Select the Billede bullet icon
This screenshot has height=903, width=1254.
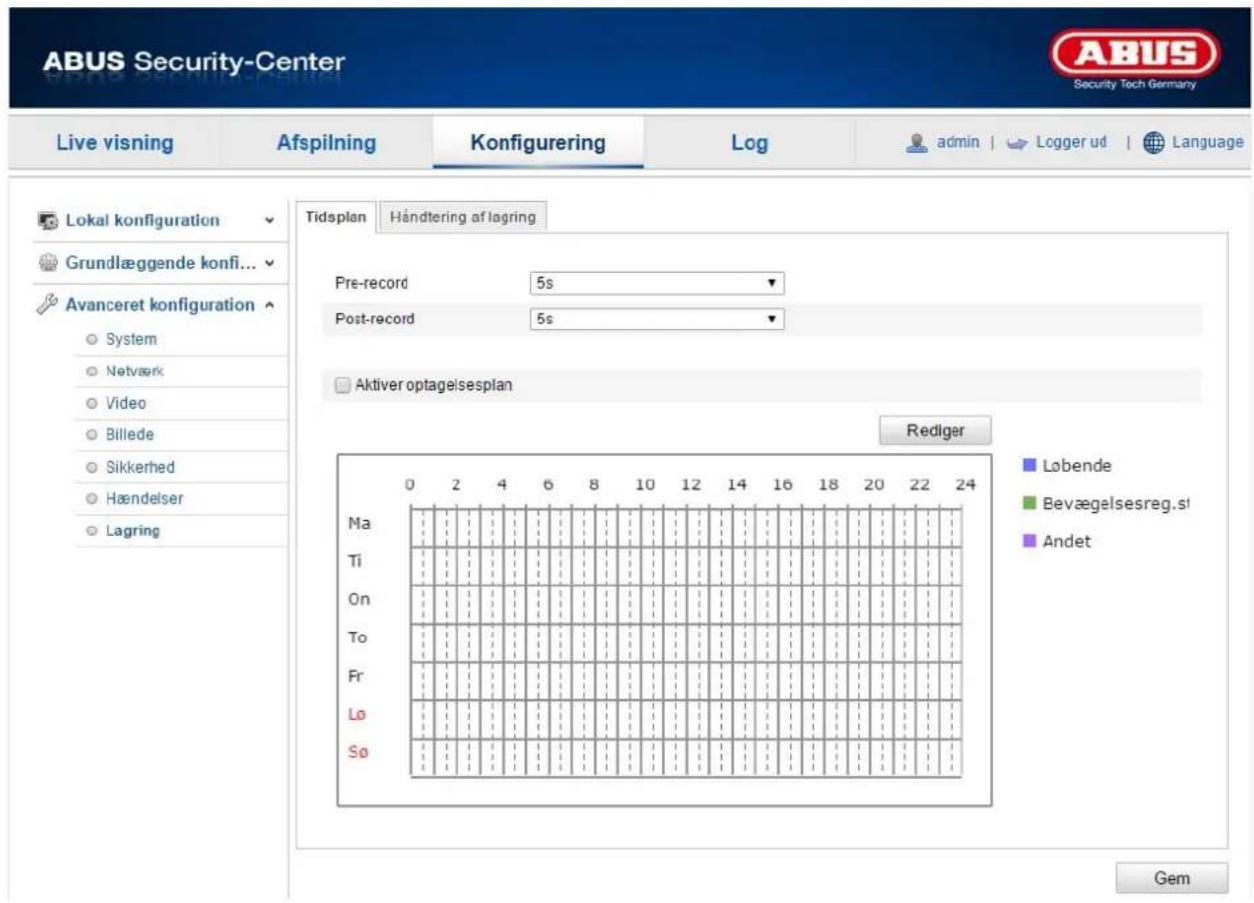tap(92, 435)
